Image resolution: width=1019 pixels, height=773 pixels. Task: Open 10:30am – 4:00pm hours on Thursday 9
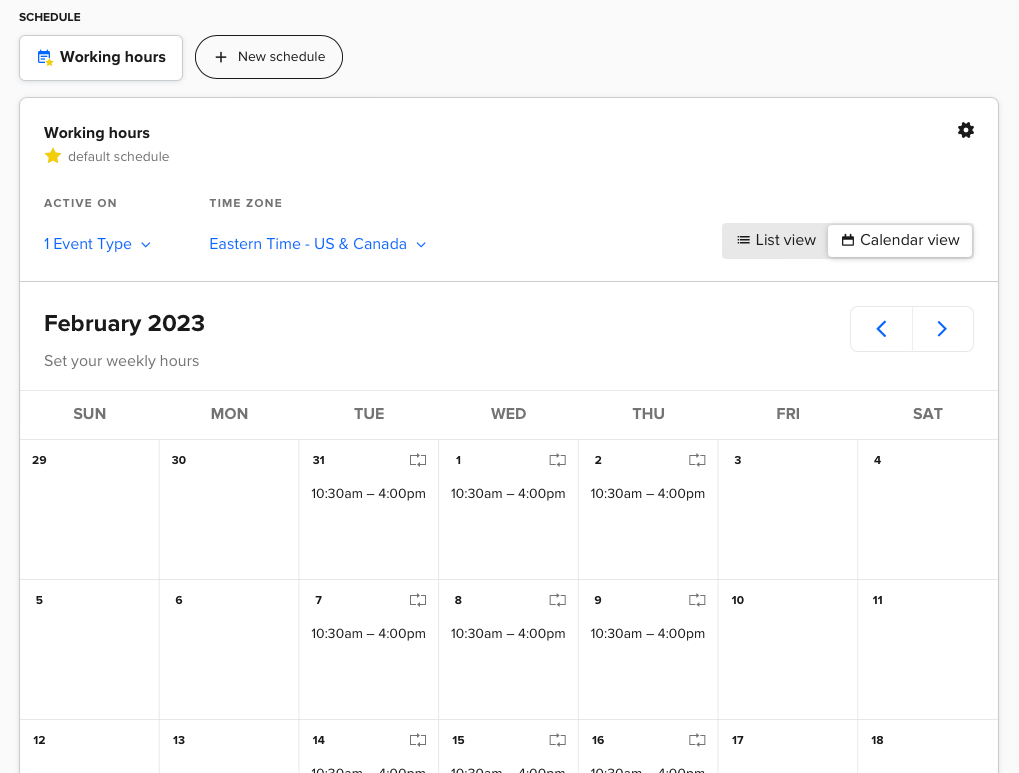click(648, 633)
